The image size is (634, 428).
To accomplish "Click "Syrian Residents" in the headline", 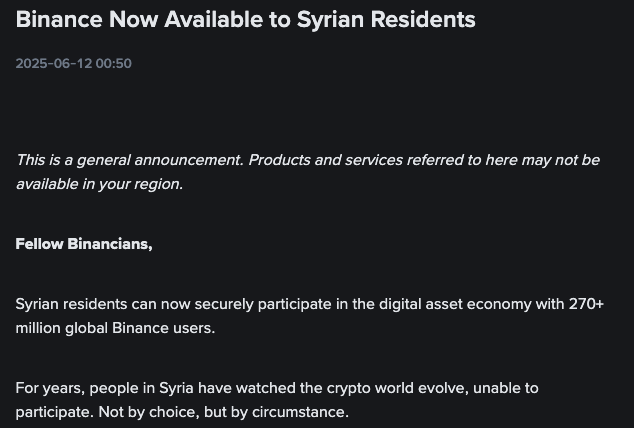I will click(386, 19).
